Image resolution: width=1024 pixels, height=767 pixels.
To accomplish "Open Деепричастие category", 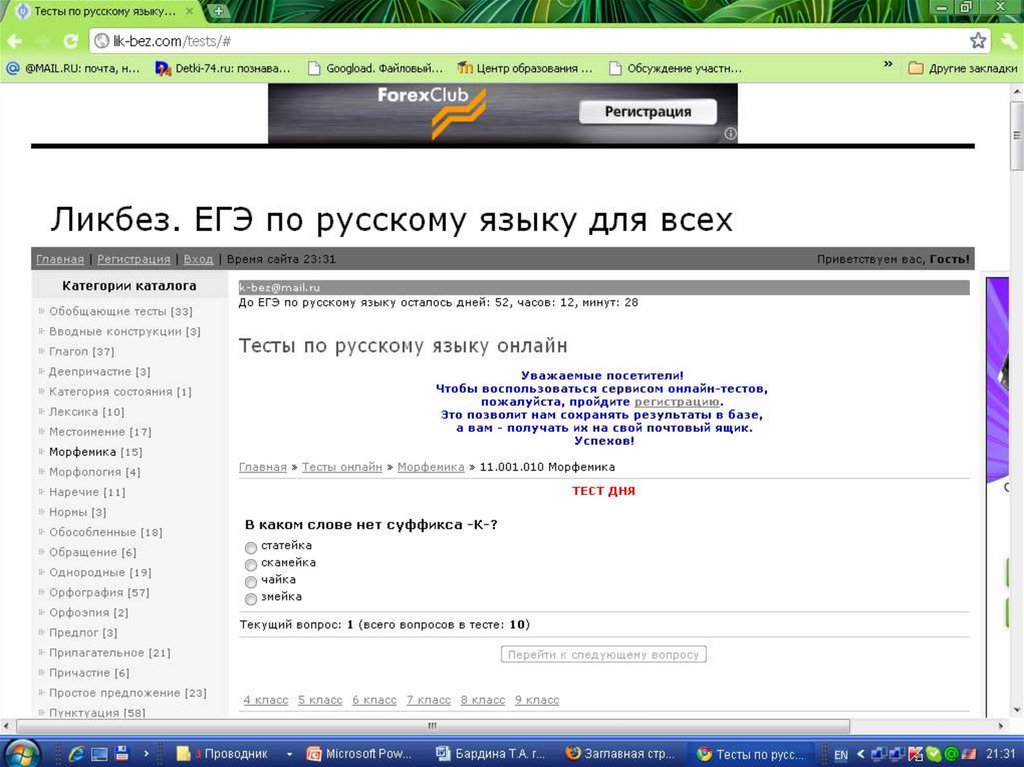I will (x=90, y=372).
